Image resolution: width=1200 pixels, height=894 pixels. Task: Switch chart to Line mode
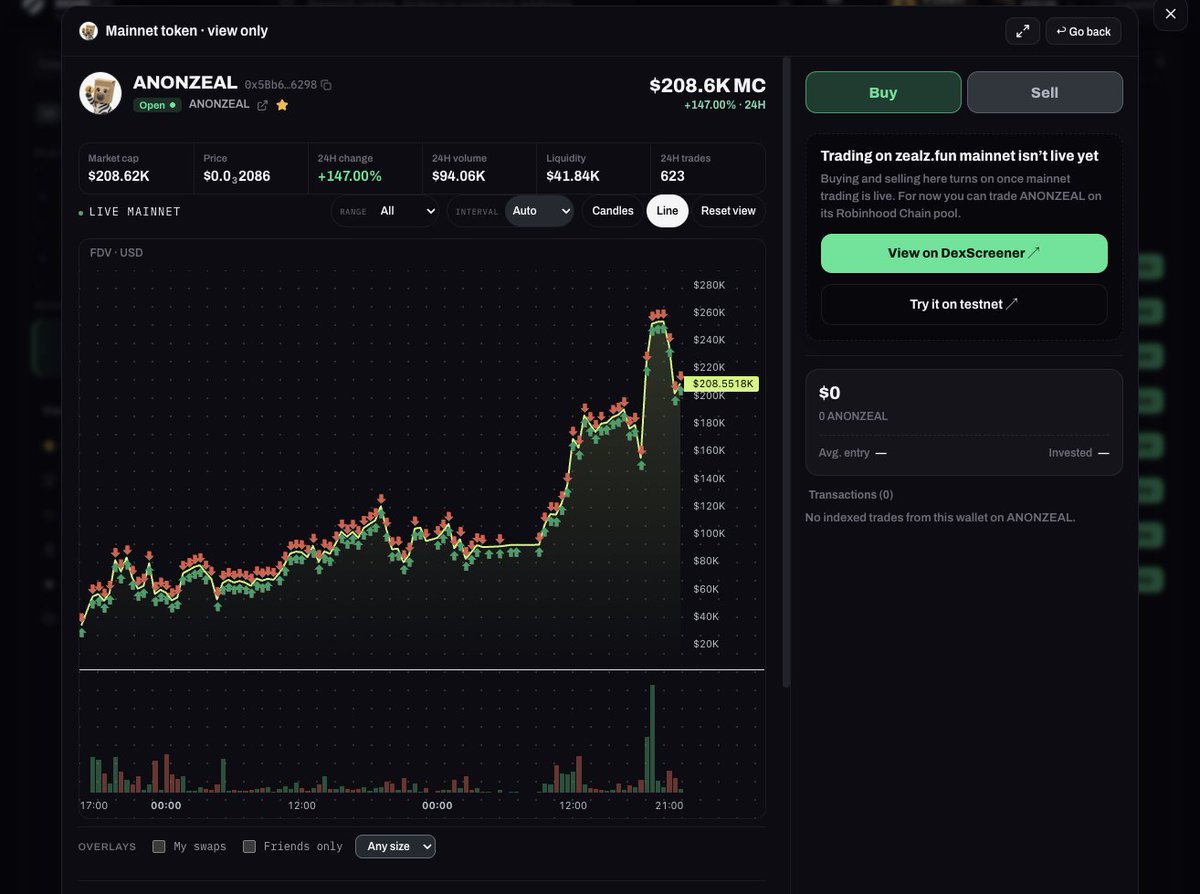pos(667,211)
